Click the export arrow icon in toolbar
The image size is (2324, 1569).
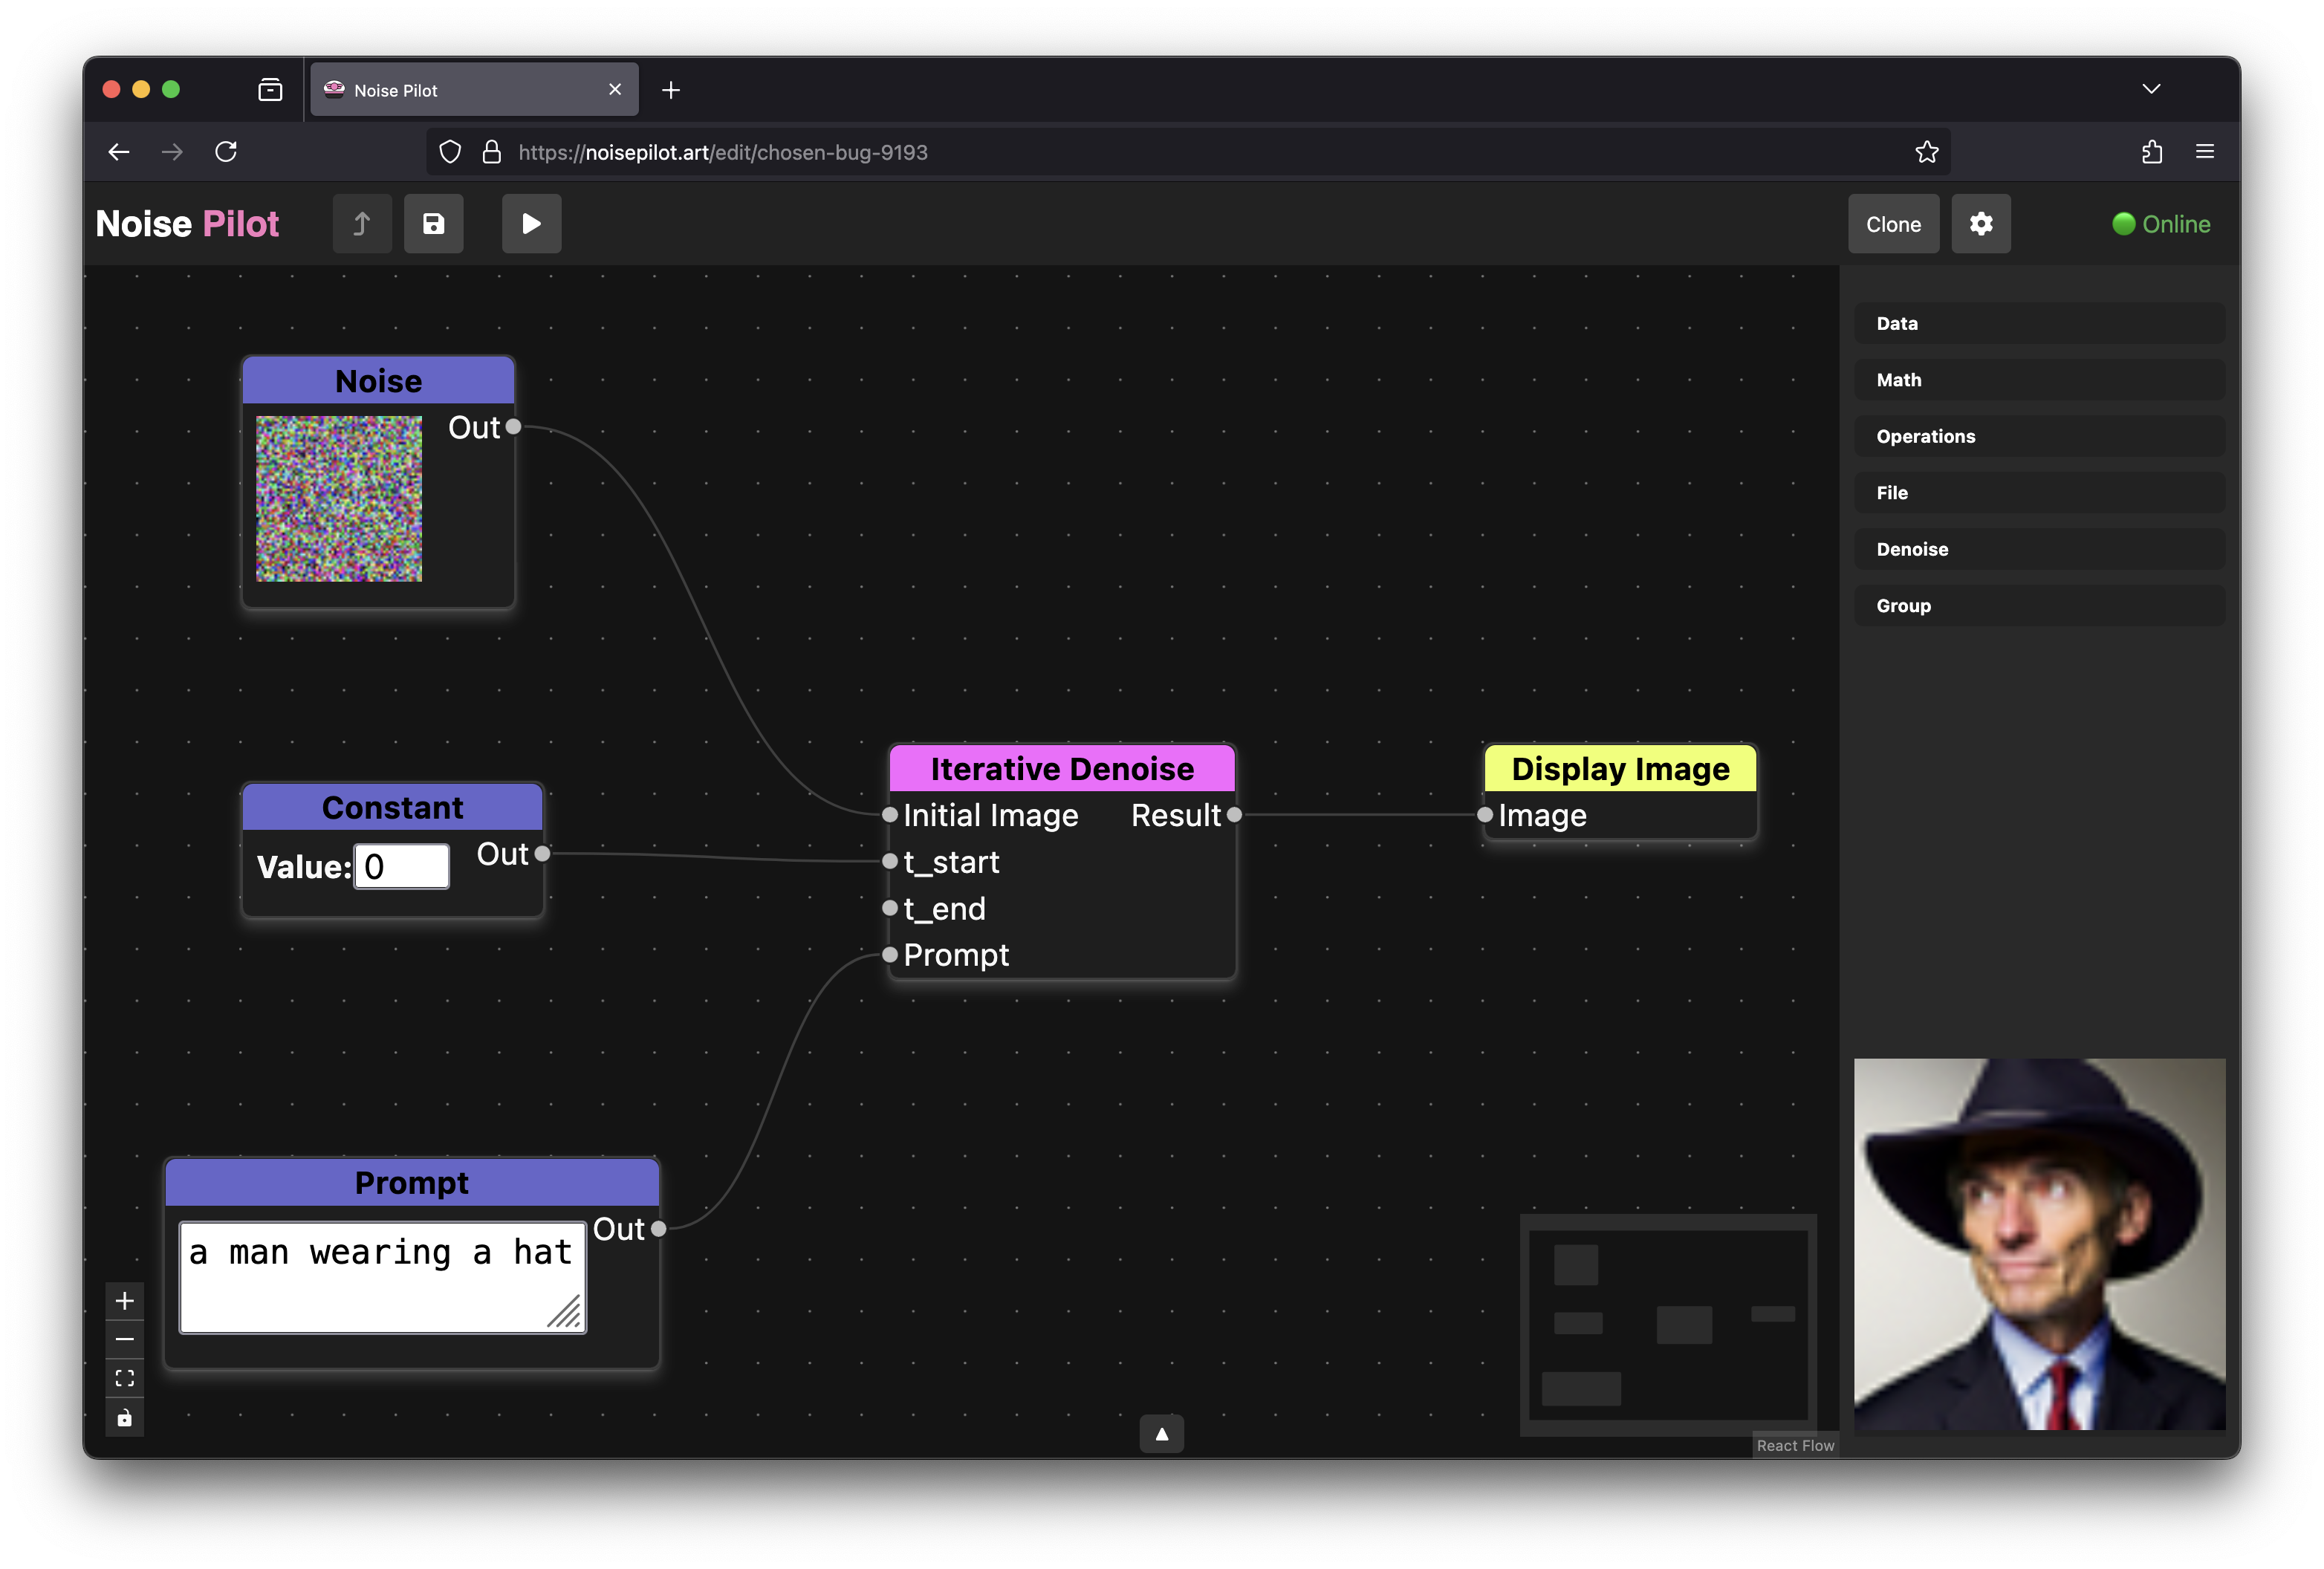(362, 223)
